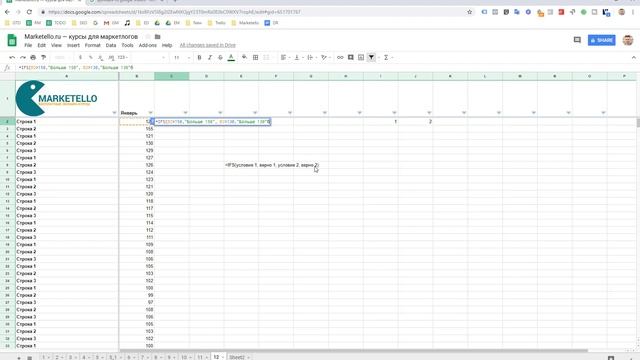
Task: Open text wrapping dropdown
Action: point(311,58)
